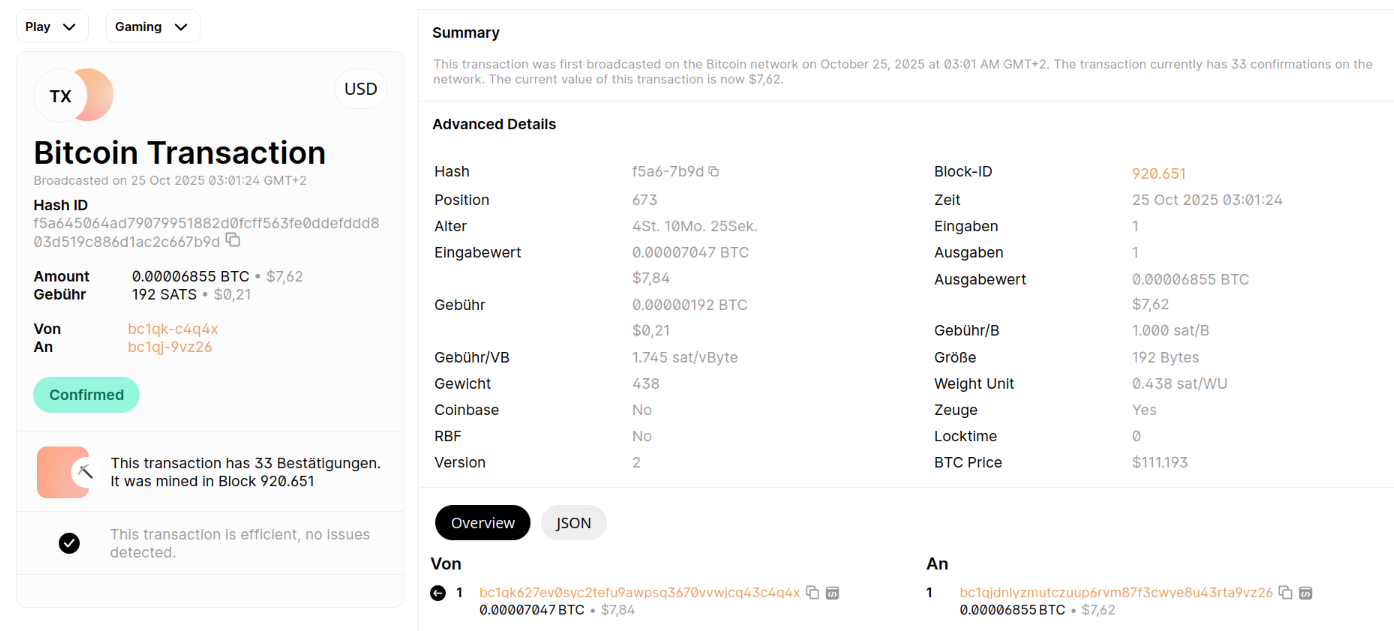Switch to the JSON tab
The image size is (1394, 631).
point(574,523)
